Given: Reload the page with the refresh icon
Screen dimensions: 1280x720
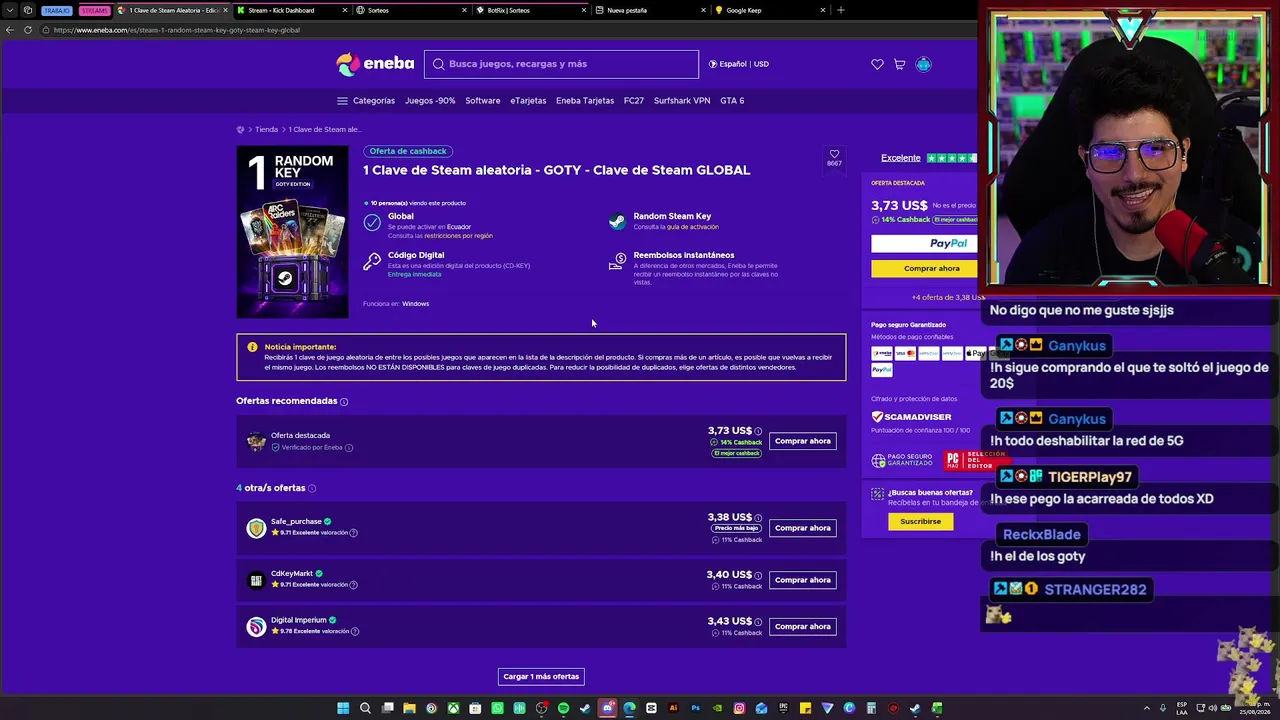Looking at the screenshot, I should point(28,30).
